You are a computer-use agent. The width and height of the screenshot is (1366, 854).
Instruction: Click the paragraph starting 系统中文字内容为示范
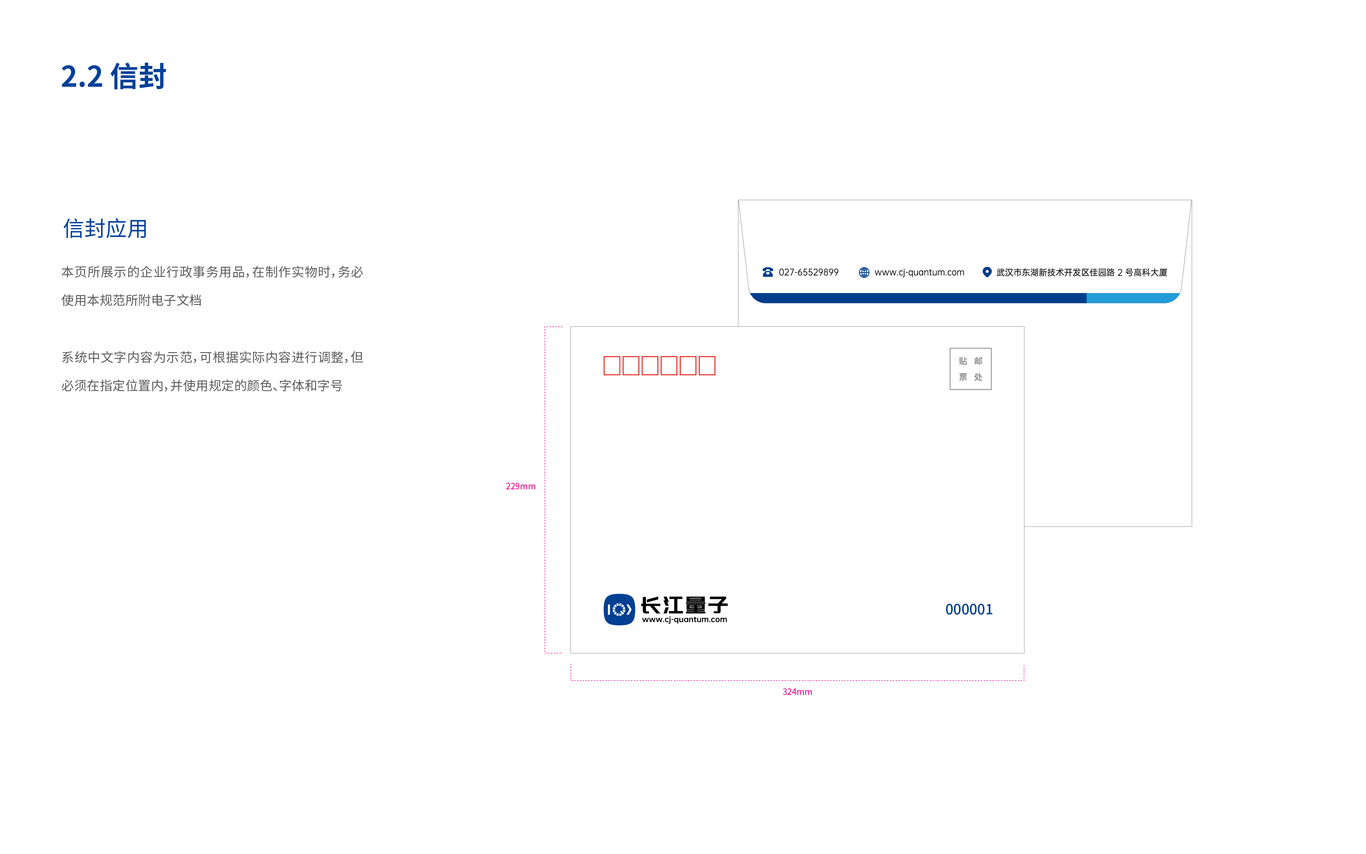[x=212, y=371]
